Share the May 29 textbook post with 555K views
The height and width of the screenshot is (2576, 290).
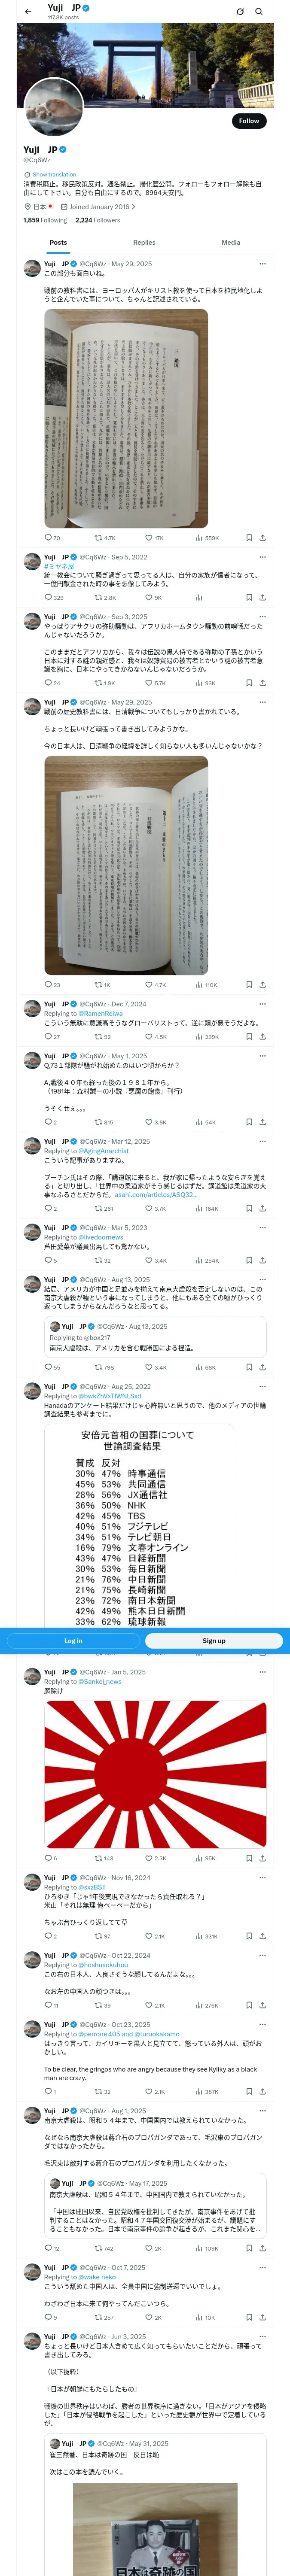(x=262, y=538)
